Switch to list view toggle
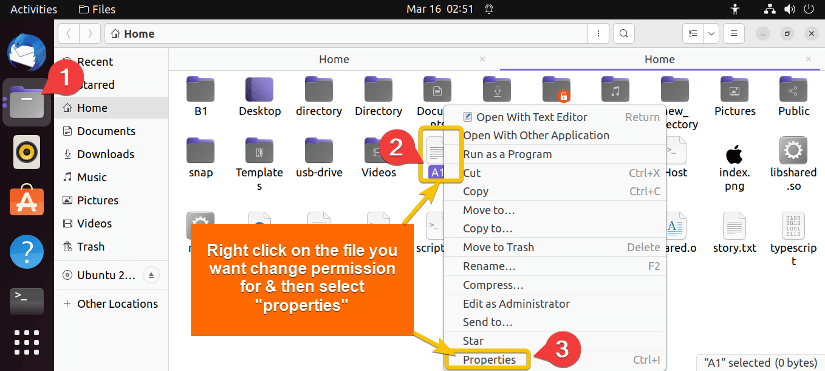Image resolution: width=825 pixels, height=371 pixels. pos(693,34)
